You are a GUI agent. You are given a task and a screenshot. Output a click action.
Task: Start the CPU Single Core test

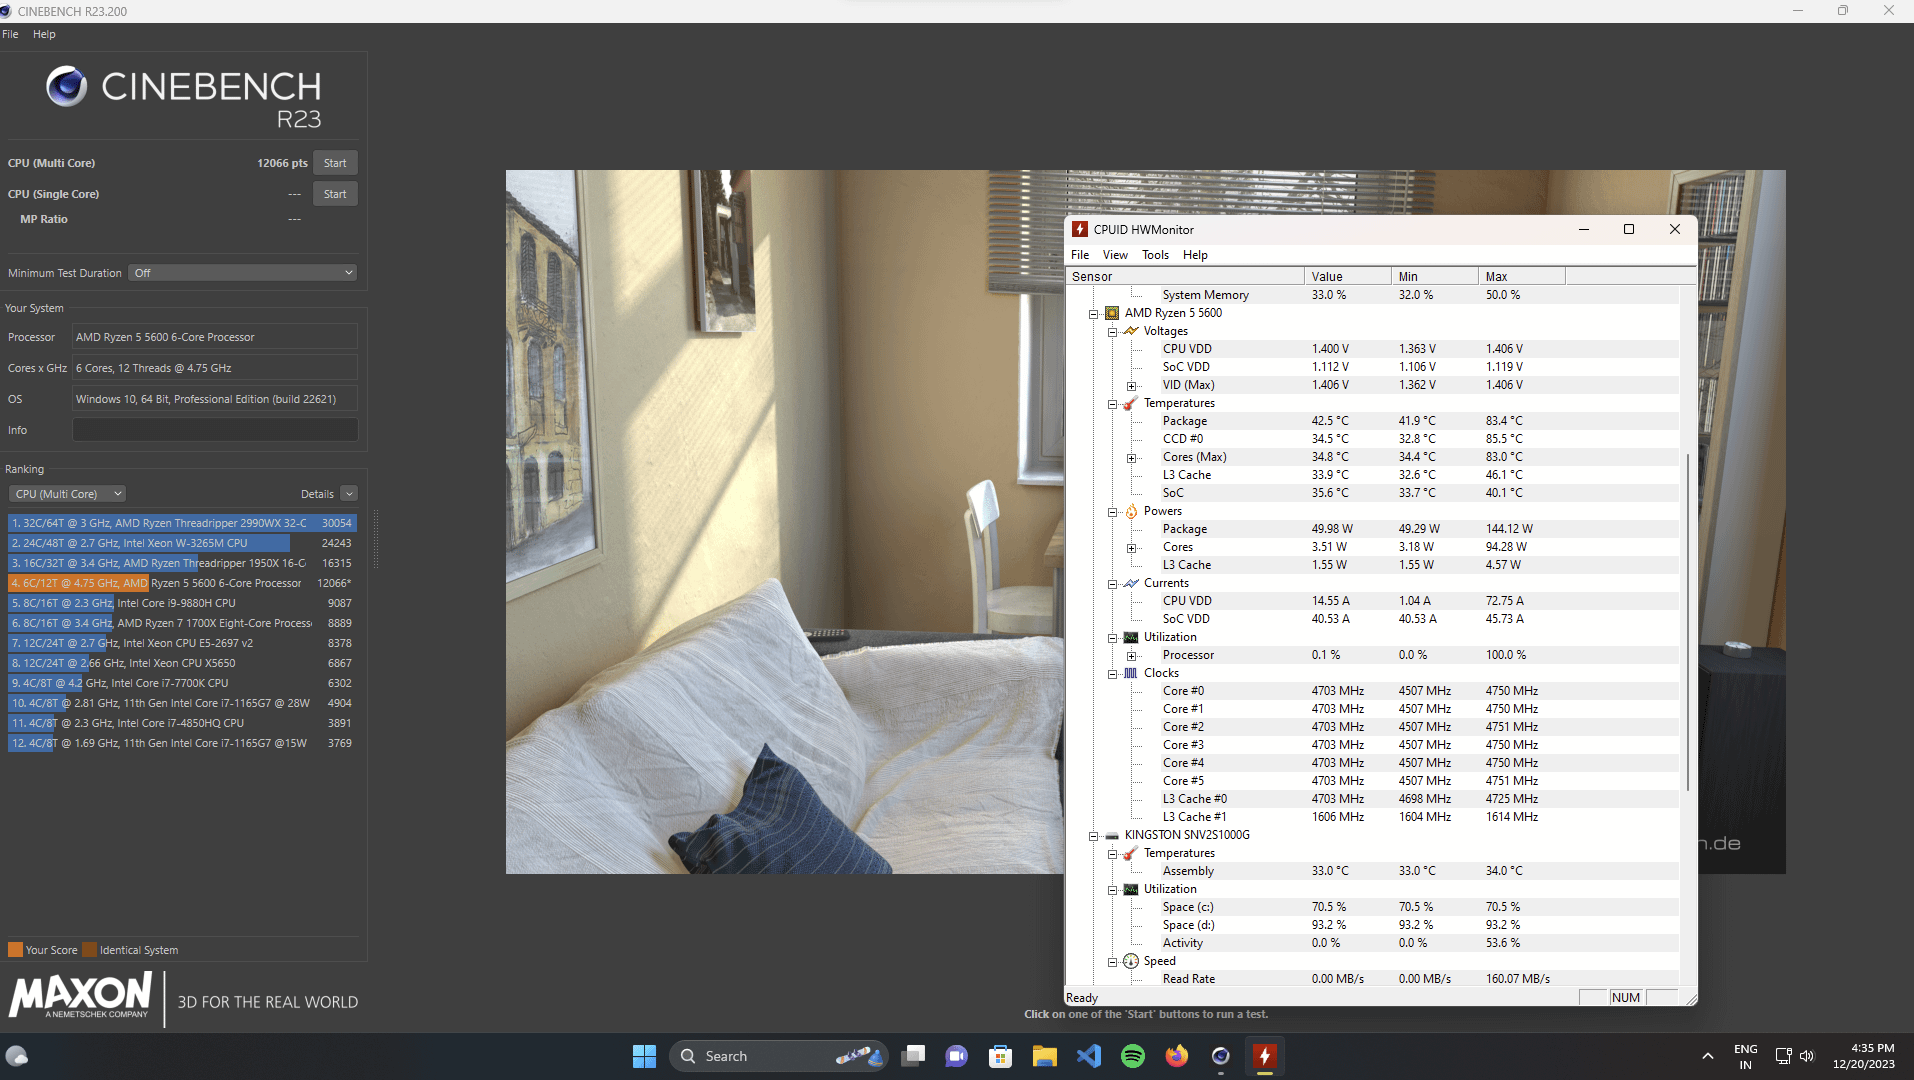[335, 194]
